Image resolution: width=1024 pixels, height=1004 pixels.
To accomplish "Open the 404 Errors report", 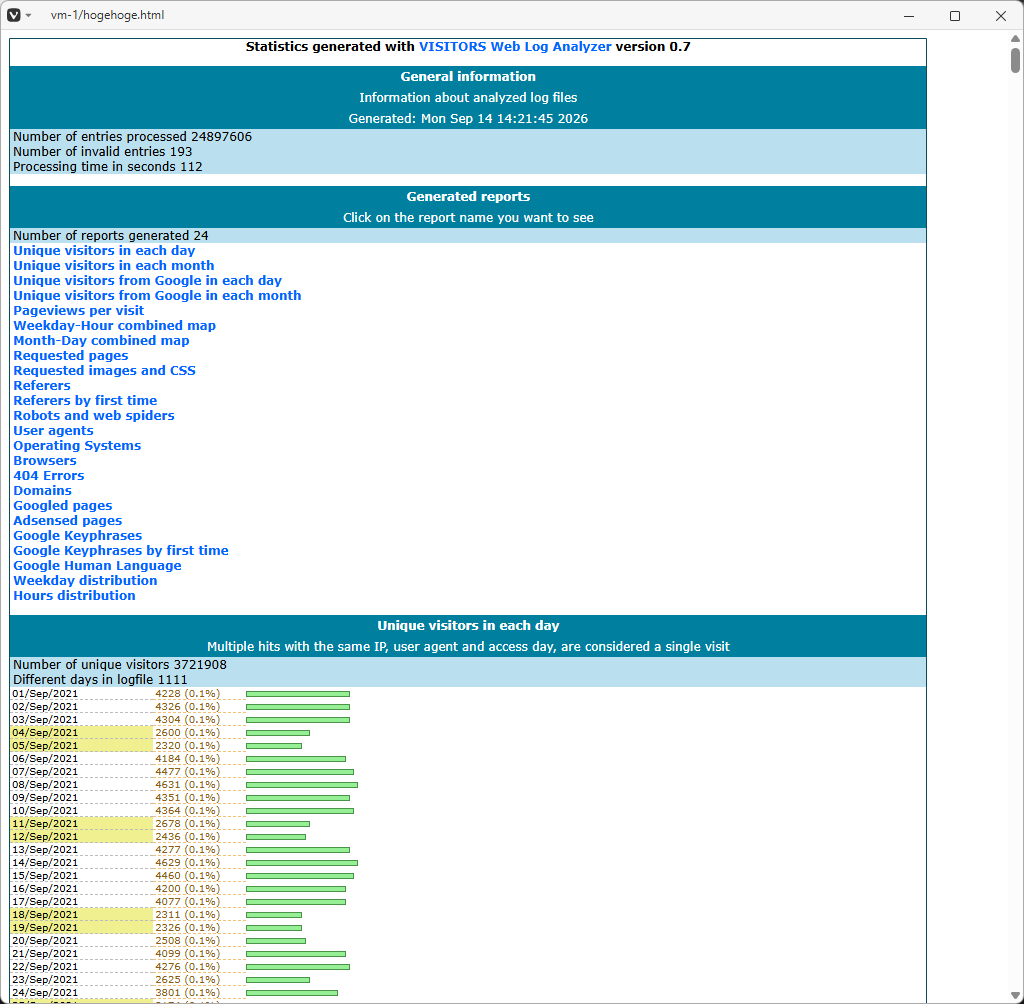I will 49,476.
